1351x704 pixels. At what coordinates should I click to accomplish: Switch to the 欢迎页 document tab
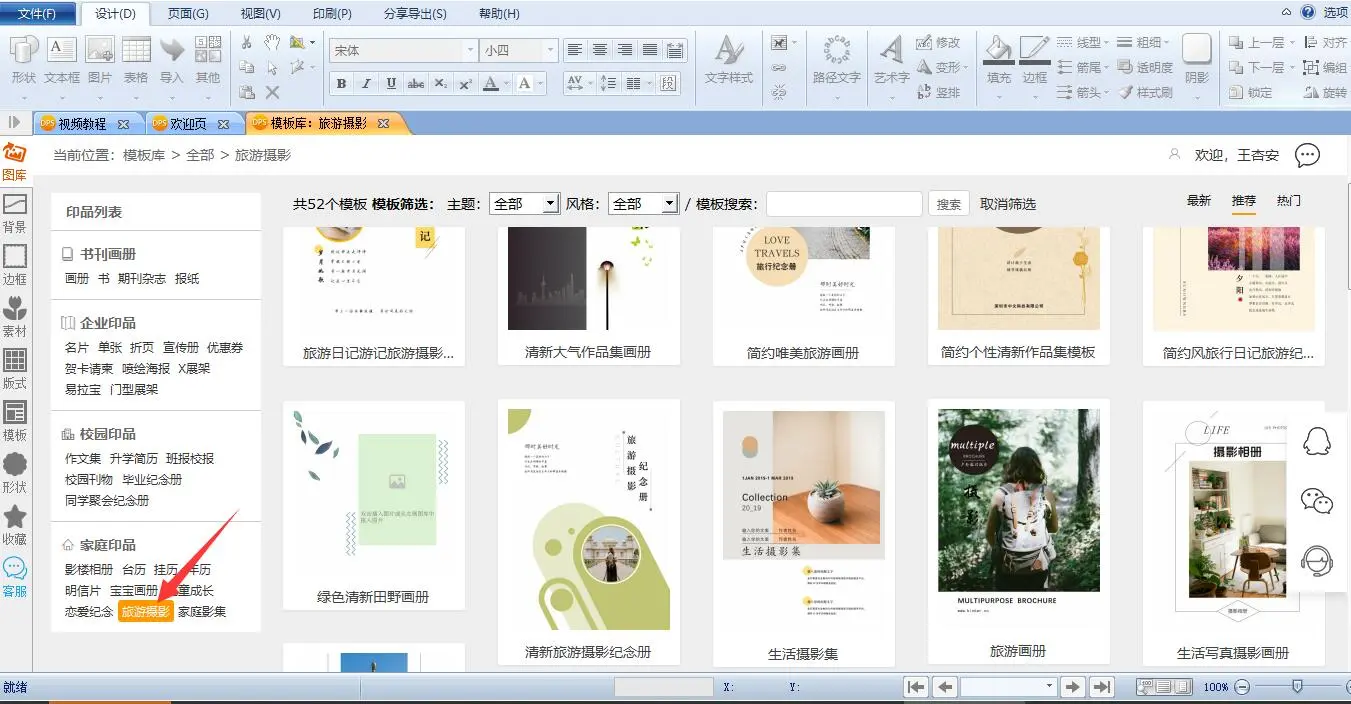187,124
